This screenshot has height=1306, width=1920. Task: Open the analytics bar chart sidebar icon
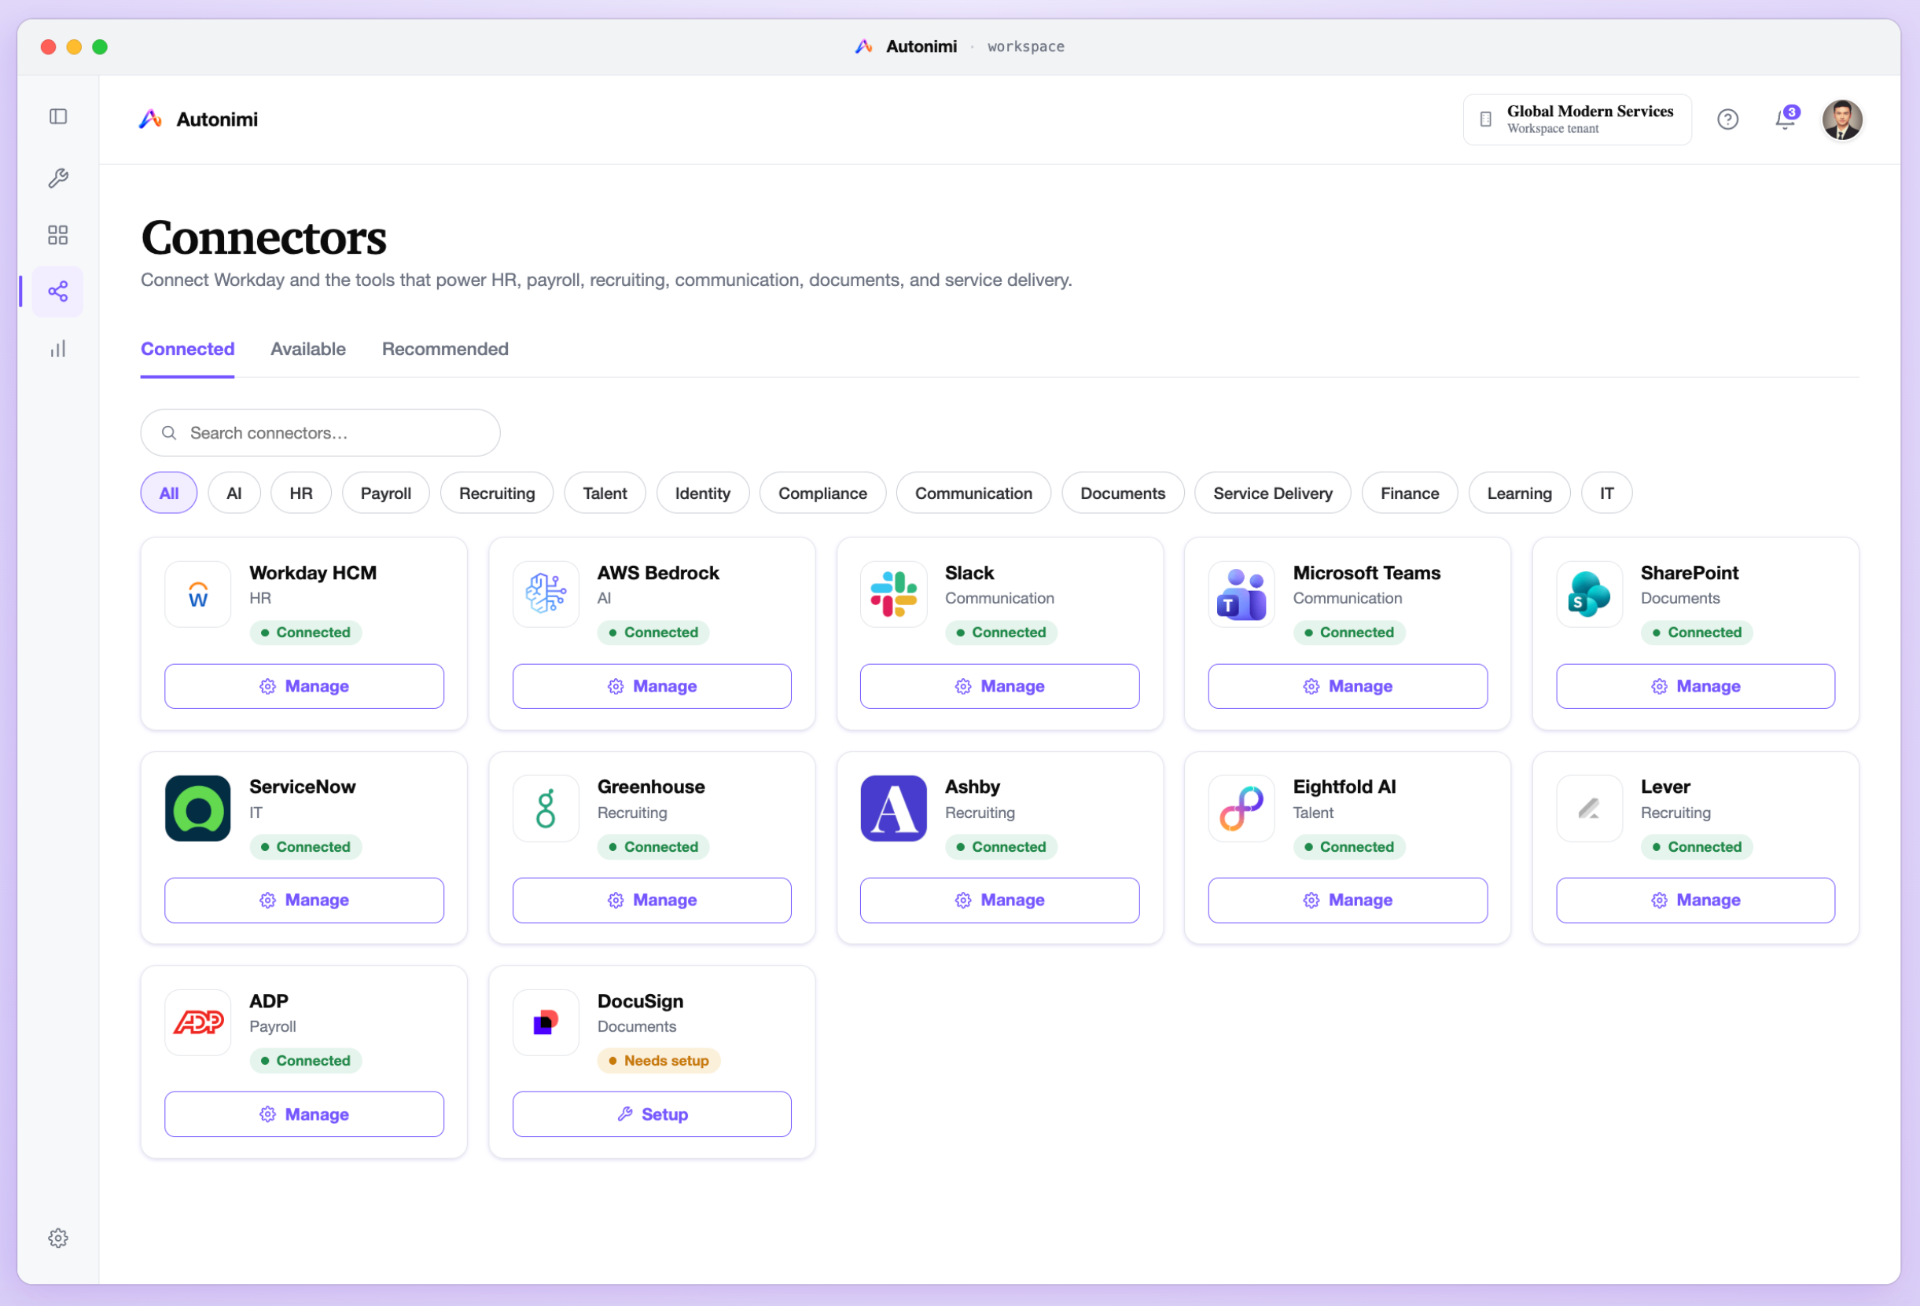[58, 349]
